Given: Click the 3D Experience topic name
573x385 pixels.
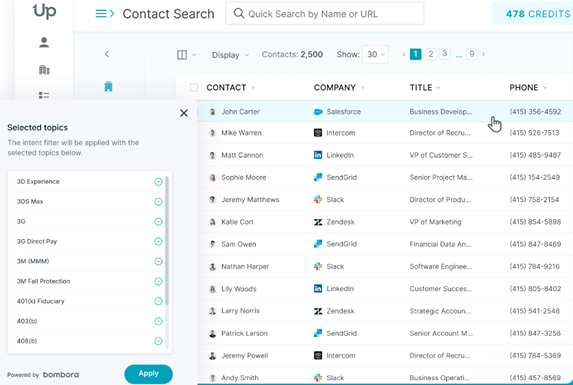Looking at the screenshot, I should pos(38,182).
